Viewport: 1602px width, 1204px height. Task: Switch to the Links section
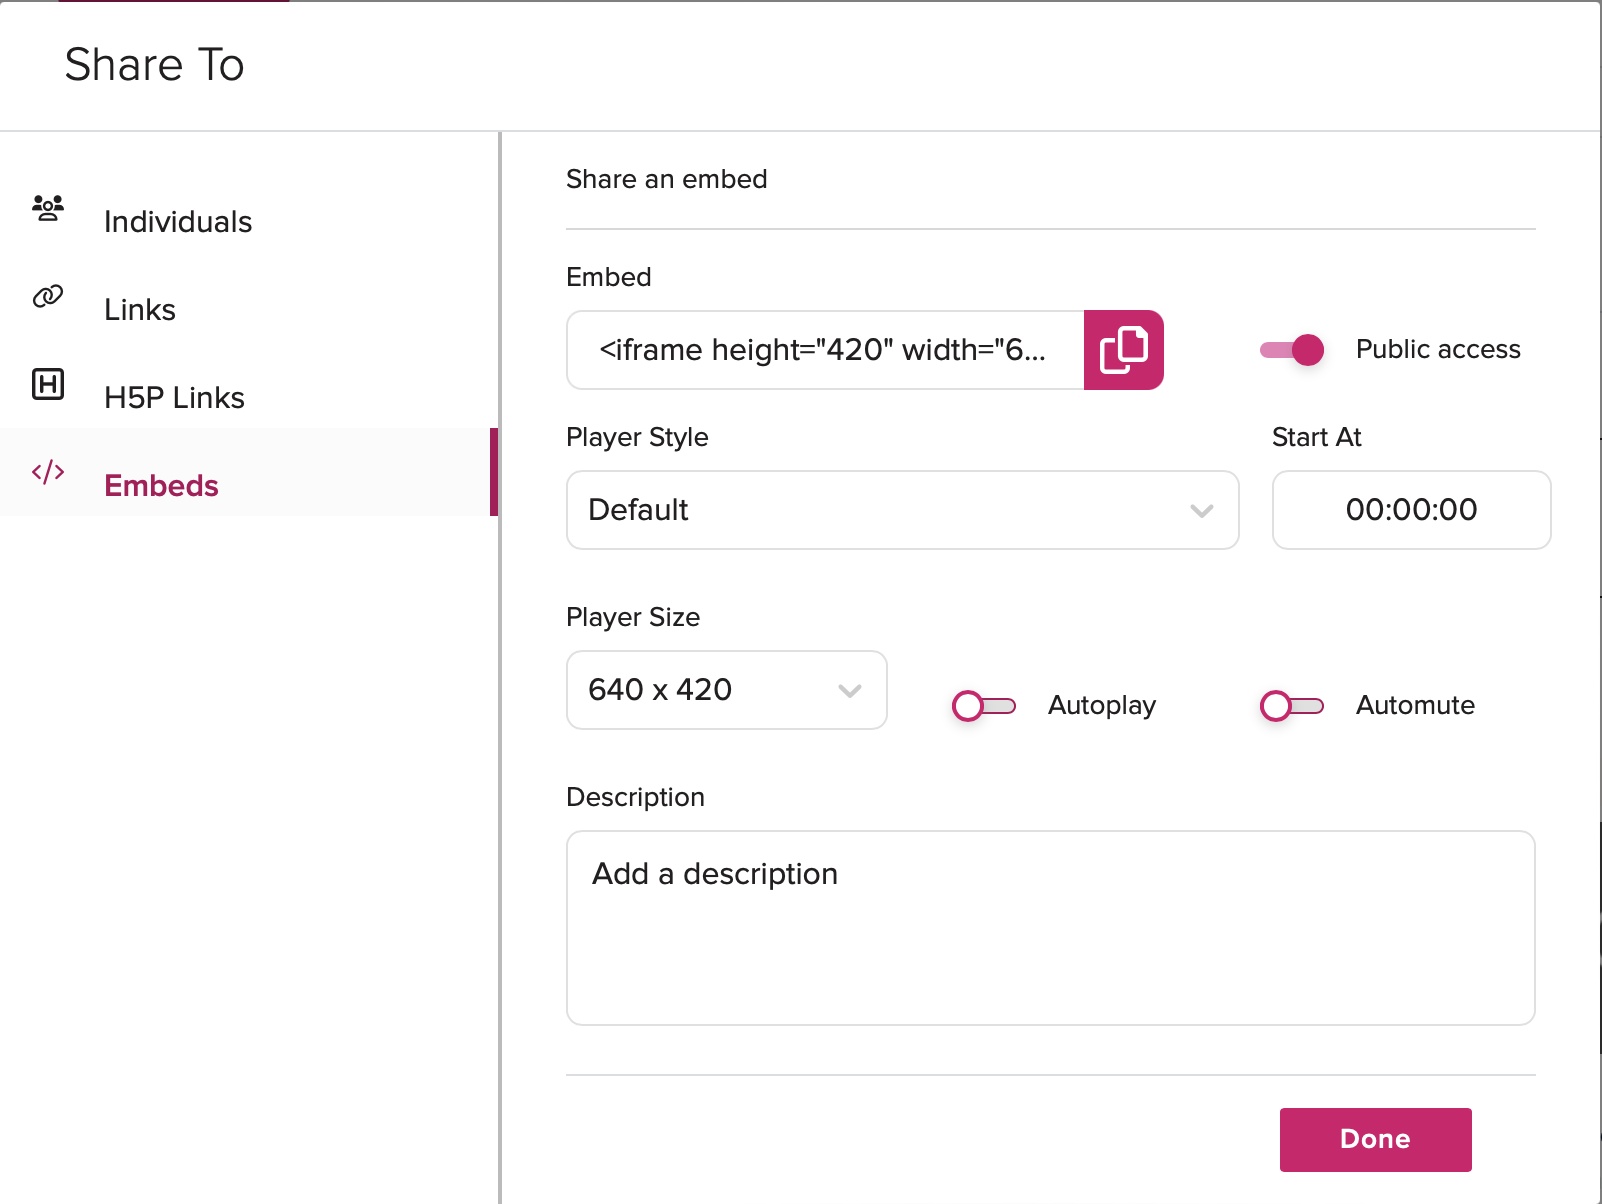(139, 308)
